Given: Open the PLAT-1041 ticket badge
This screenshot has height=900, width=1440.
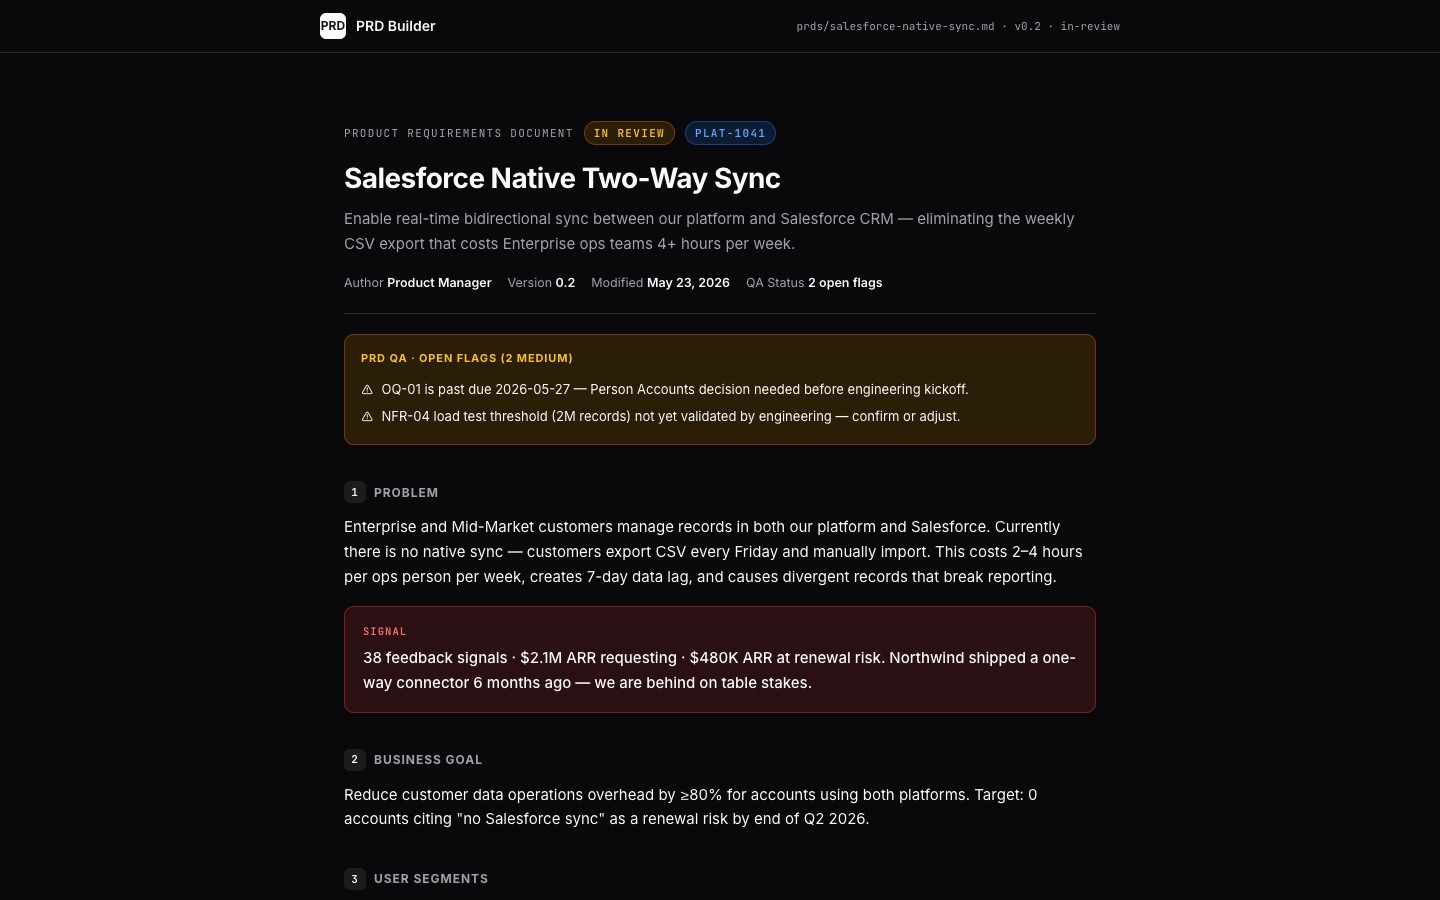Looking at the screenshot, I should 730,133.
